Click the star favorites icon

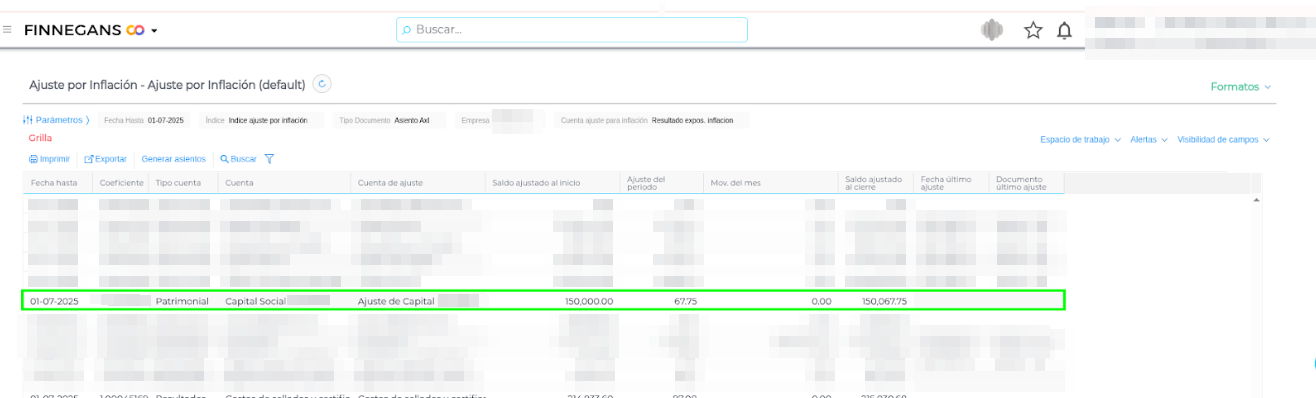coord(1033,30)
